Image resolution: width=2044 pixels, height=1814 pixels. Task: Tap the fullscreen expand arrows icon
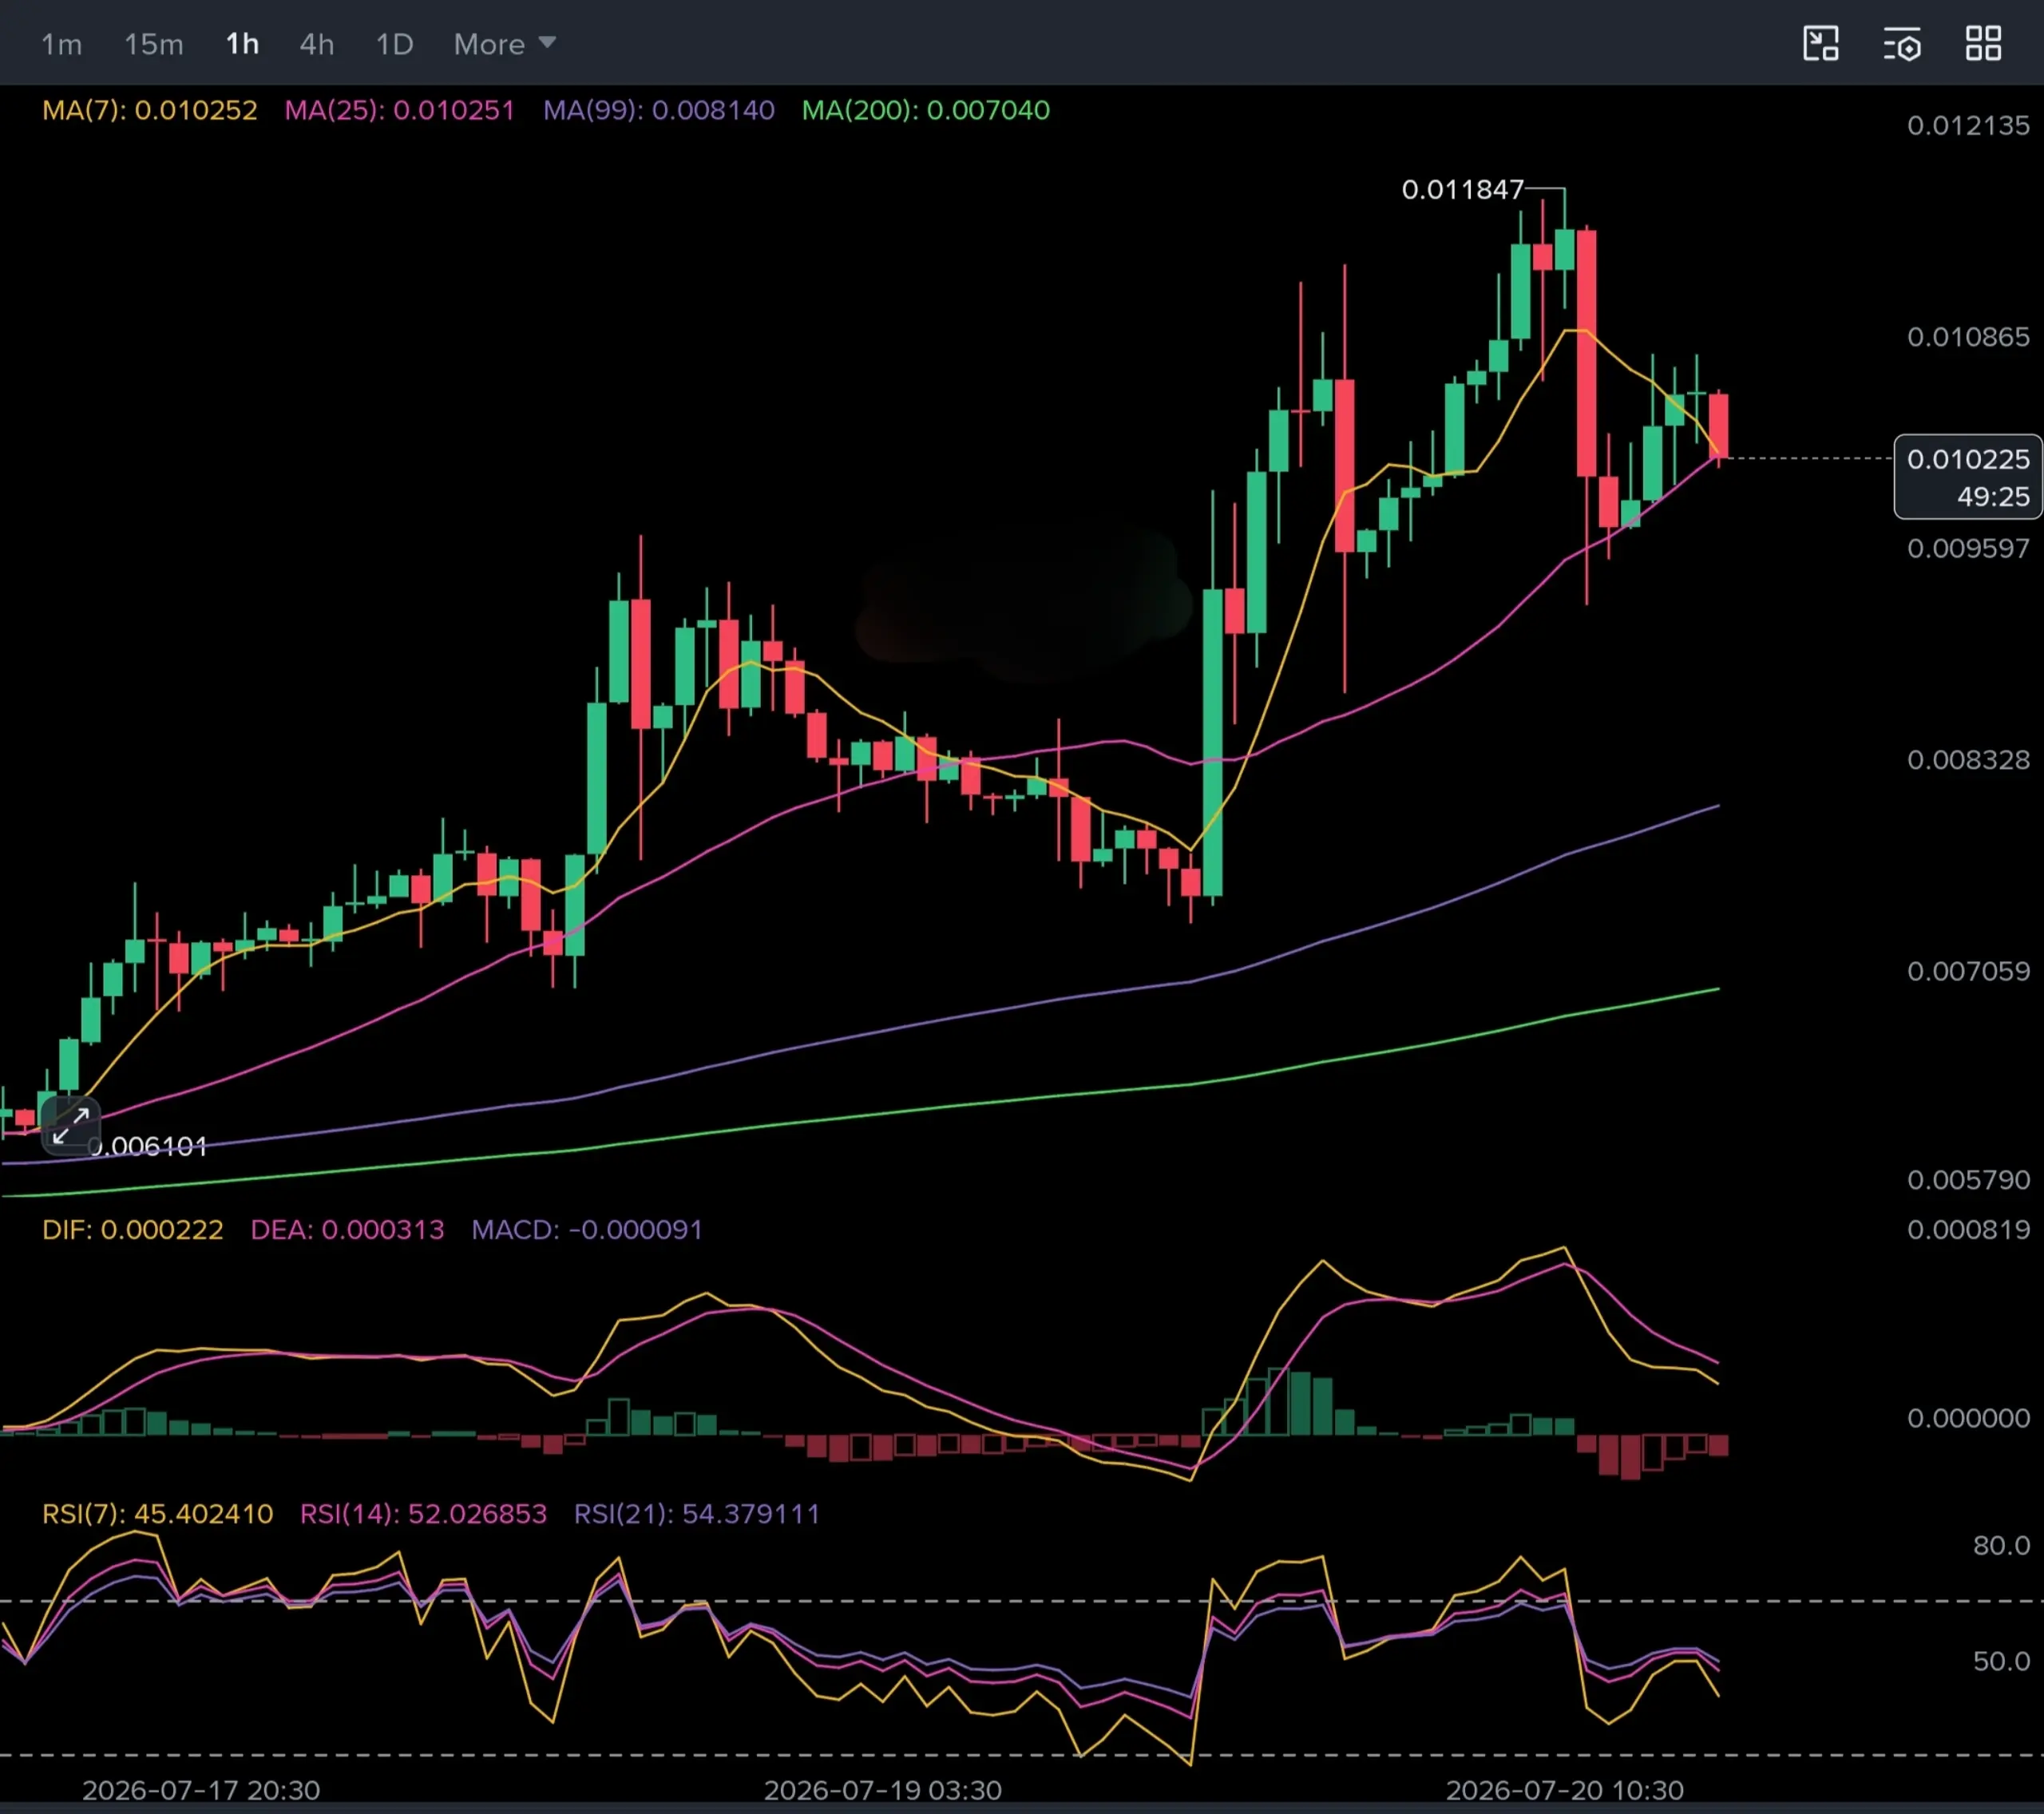[x=71, y=1126]
